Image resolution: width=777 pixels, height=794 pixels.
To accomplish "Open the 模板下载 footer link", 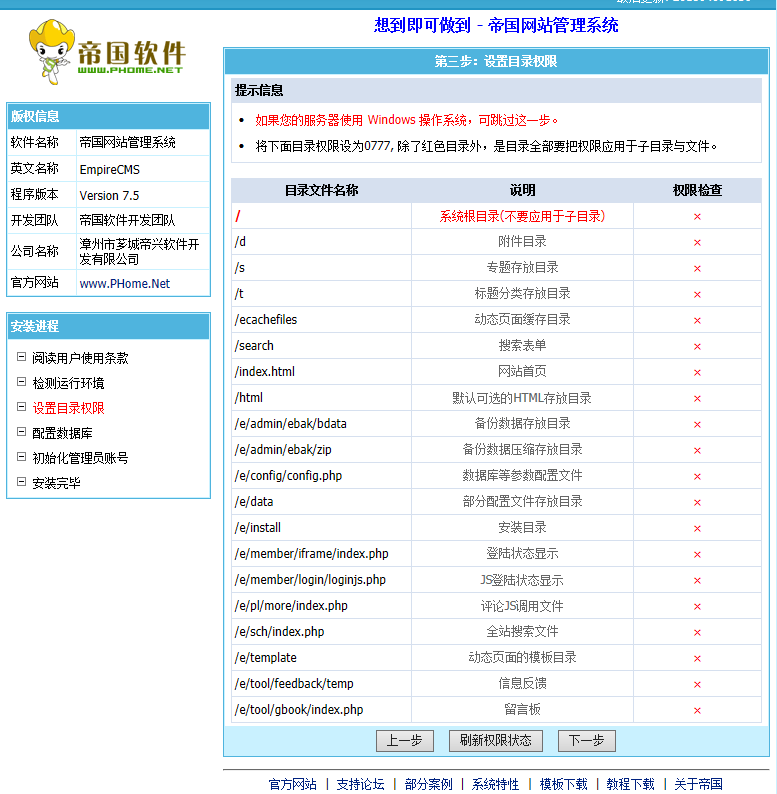I will [563, 784].
